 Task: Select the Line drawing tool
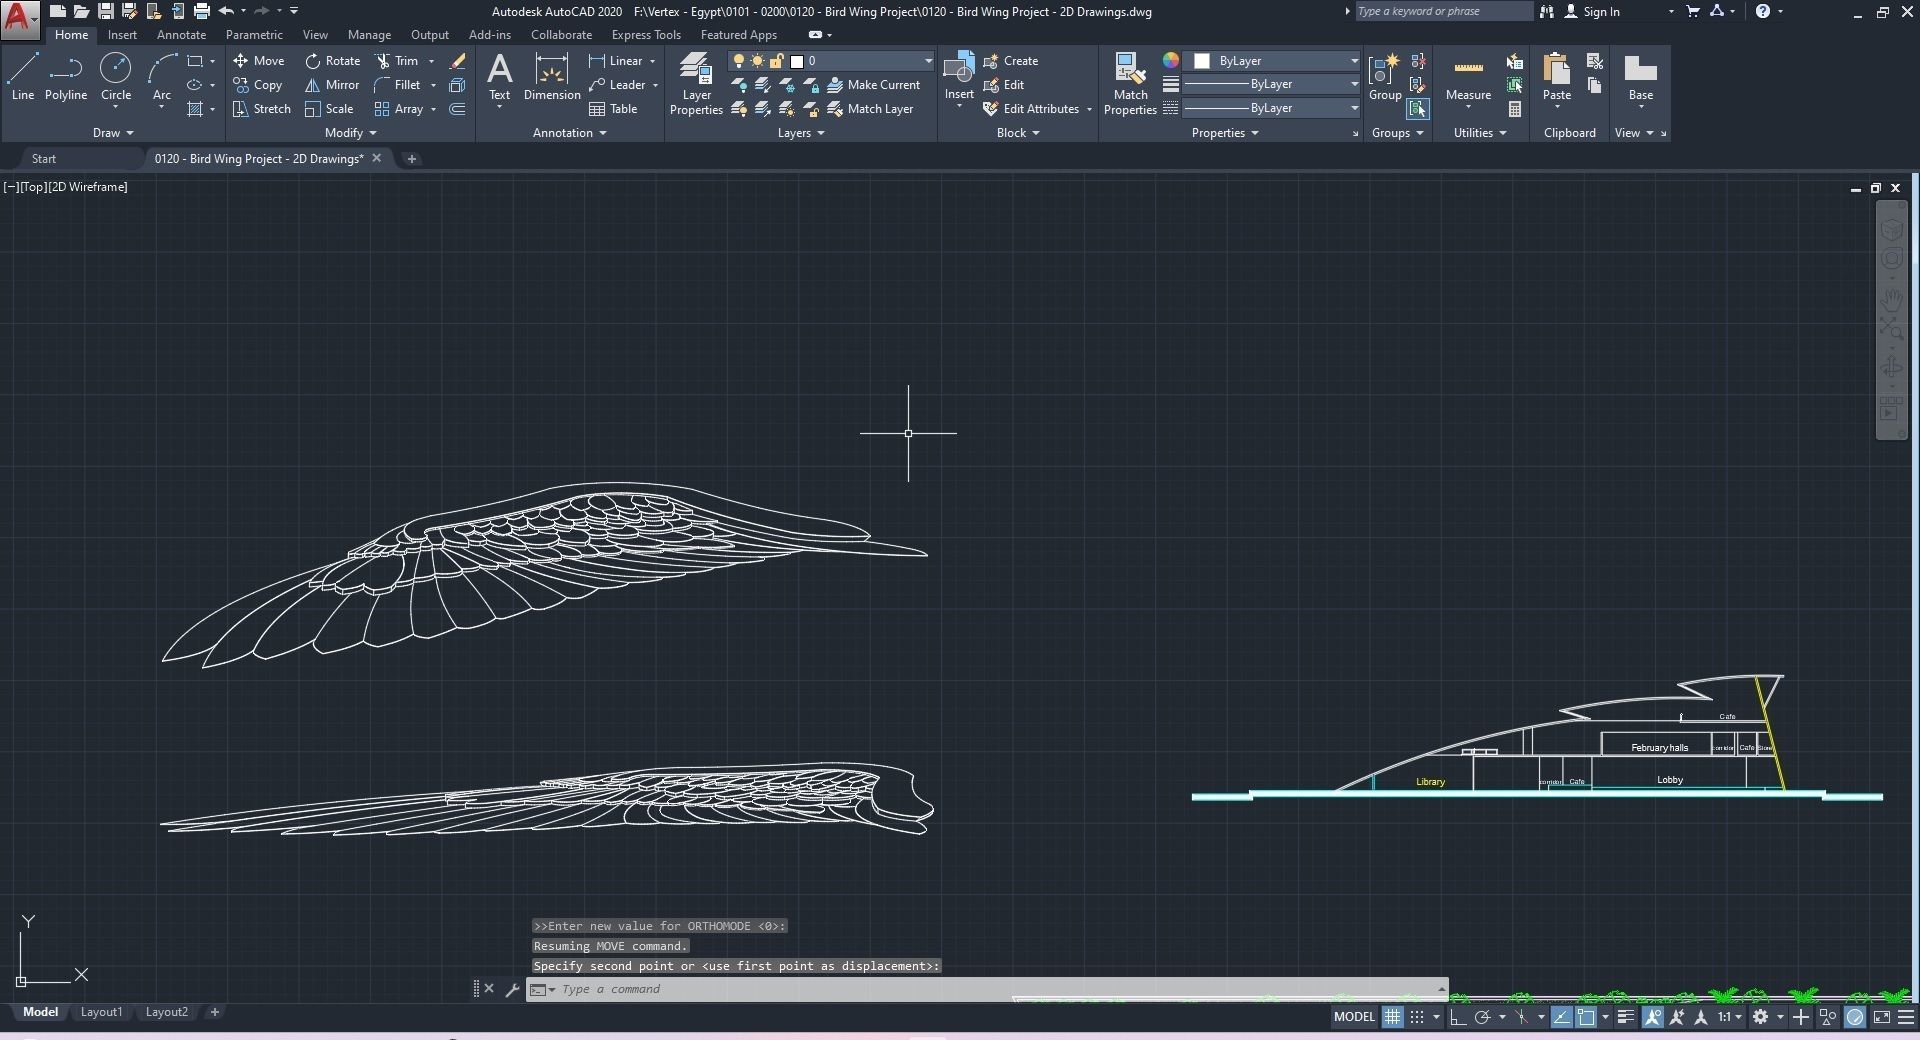(23, 77)
